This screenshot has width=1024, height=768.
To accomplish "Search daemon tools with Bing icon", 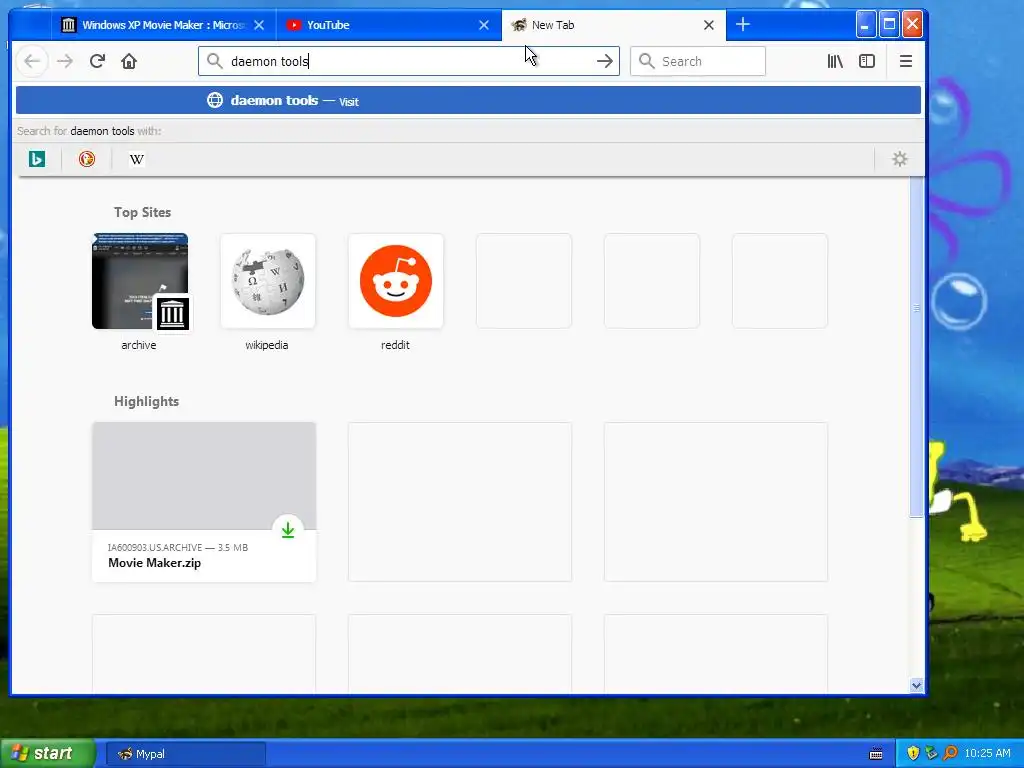I will click(37, 159).
